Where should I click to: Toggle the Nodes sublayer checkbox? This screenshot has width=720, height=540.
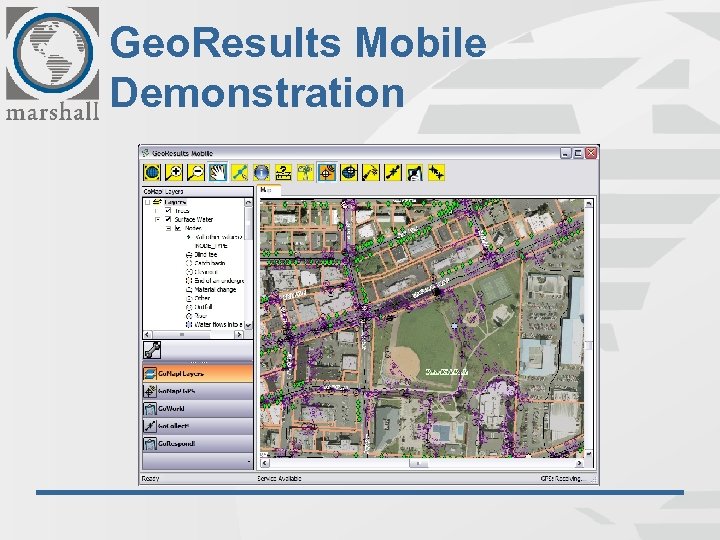pyautogui.click(x=179, y=228)
